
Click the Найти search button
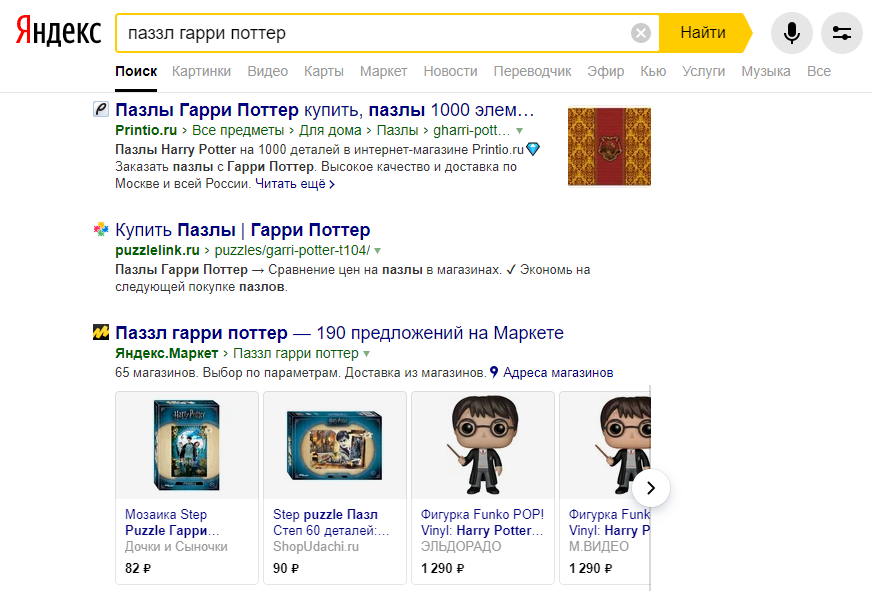703,33
